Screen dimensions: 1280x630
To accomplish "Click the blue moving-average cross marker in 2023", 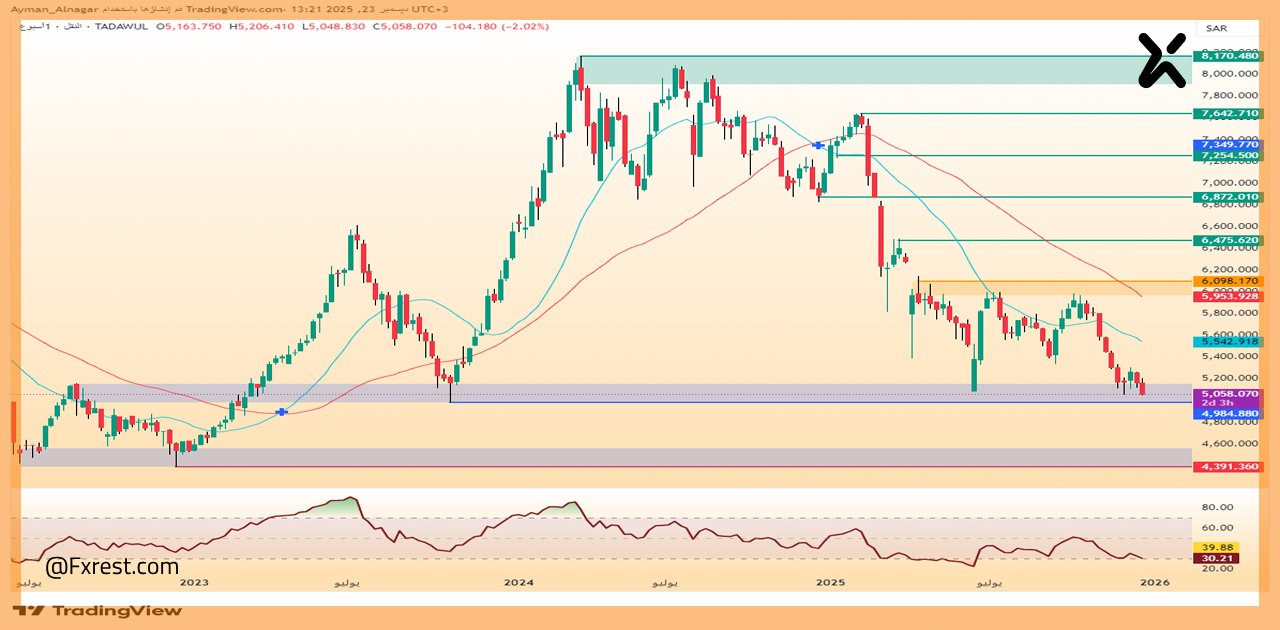I will 282,412.
